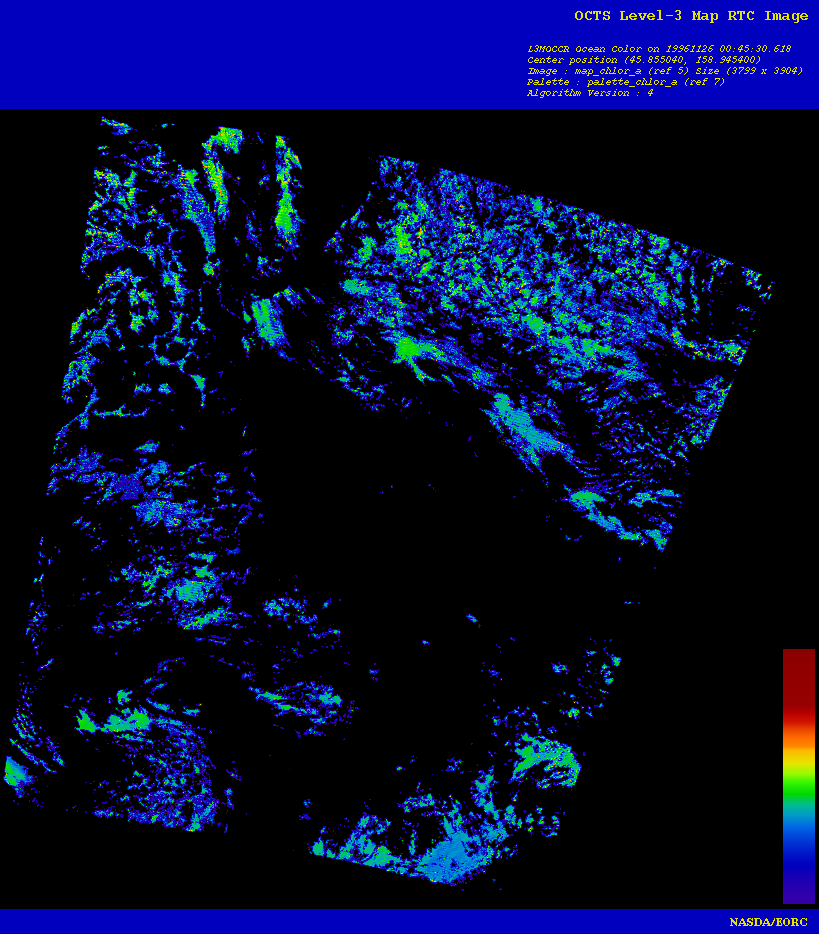Click the green patch at the far left edge of the map
The image size is (819, 934).
point(12,772)
